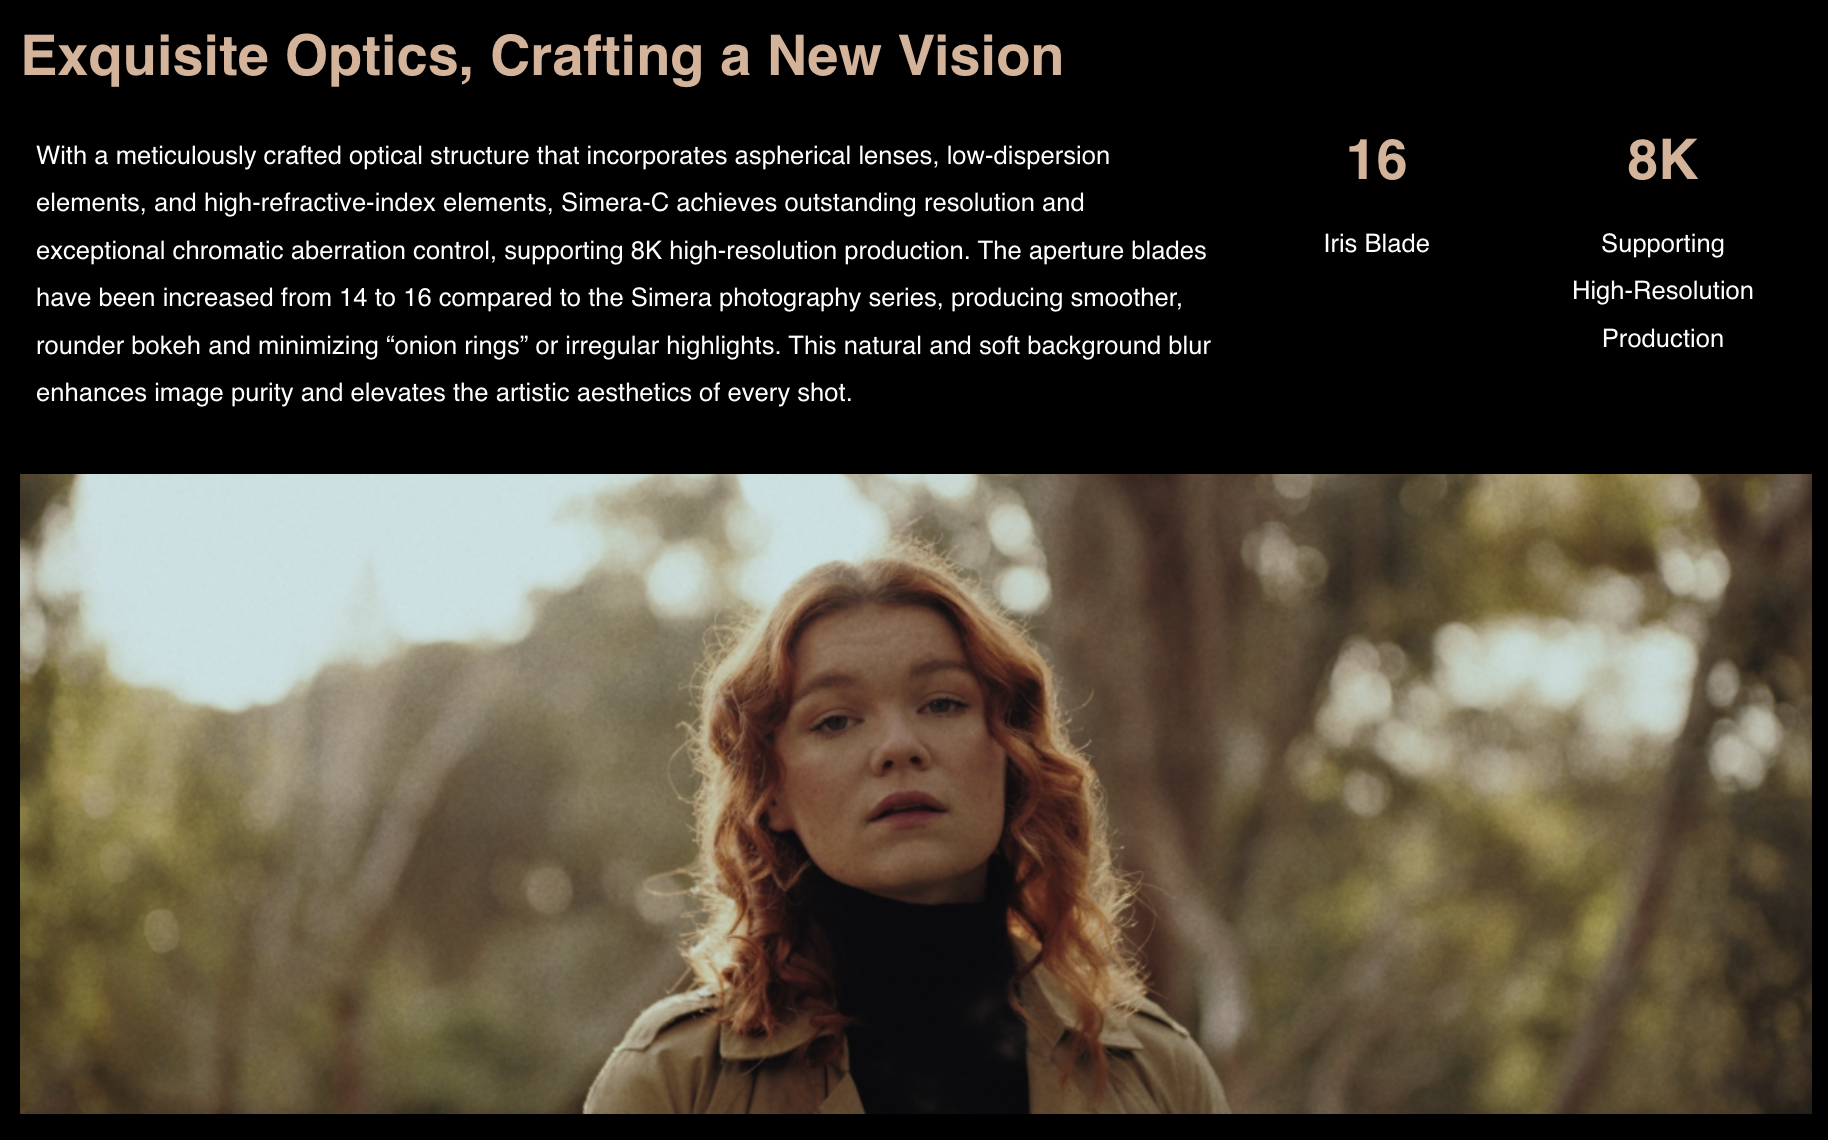Click the Iris Blade label
The image size is (1828, 1140).
1376,244
